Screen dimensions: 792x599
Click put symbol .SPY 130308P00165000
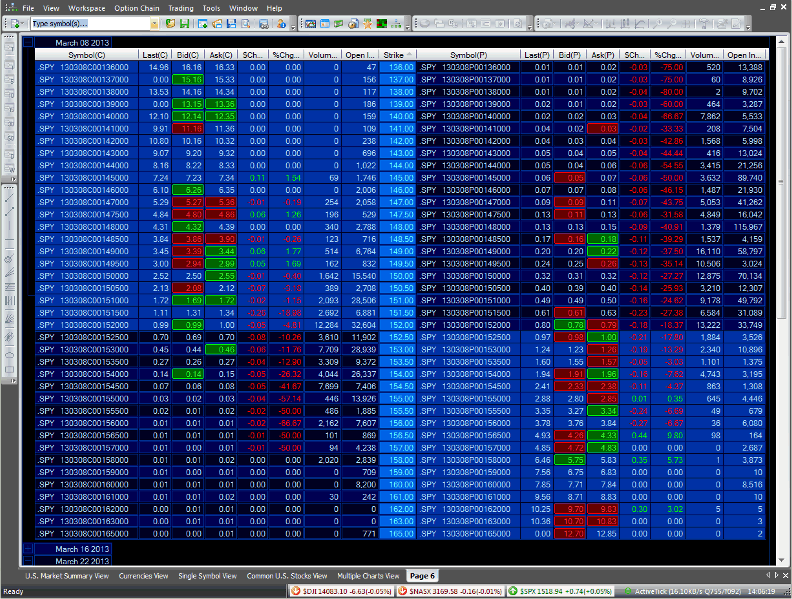[x=466, y=533]
